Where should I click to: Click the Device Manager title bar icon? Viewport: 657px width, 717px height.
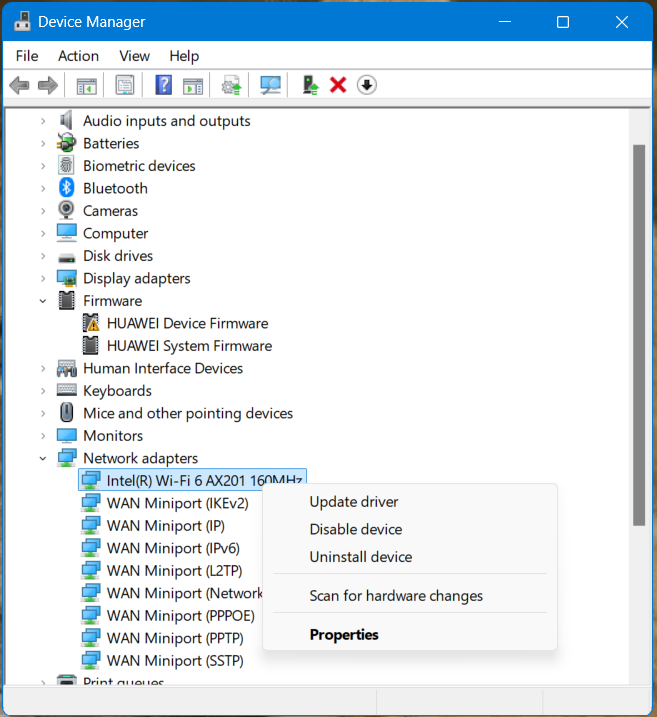point(22,21)
